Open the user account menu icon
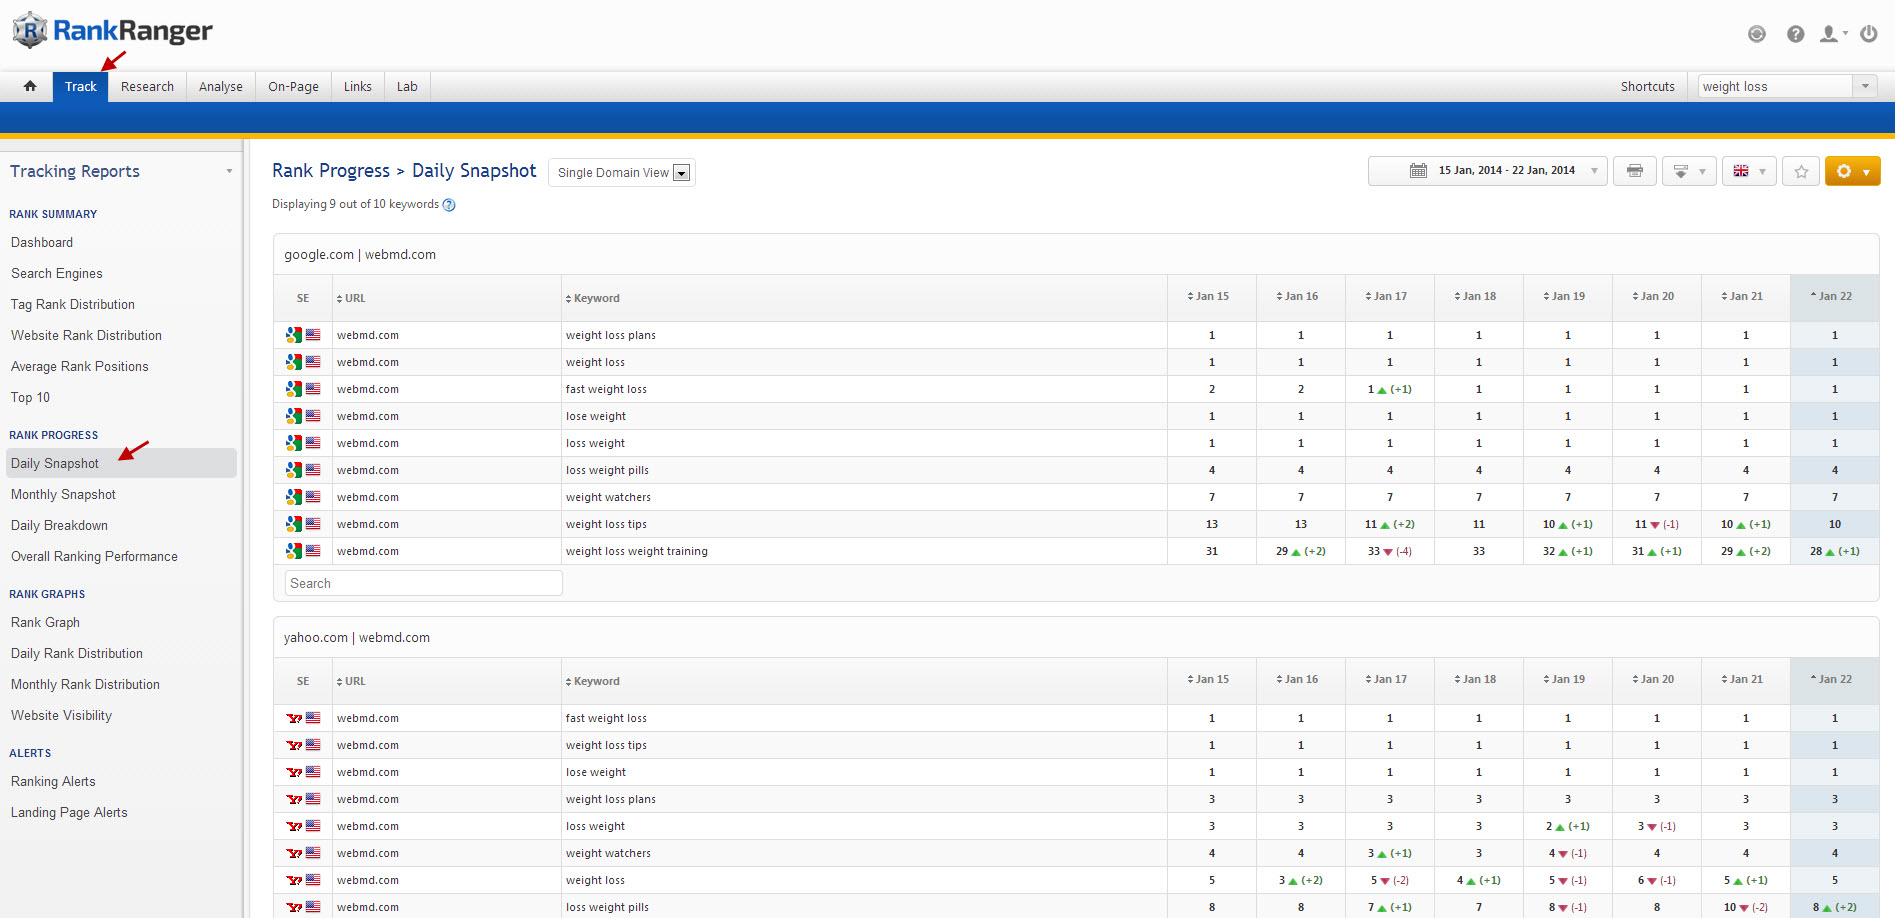Screen dimensions: 1895x918 [x=1831, y=34]
